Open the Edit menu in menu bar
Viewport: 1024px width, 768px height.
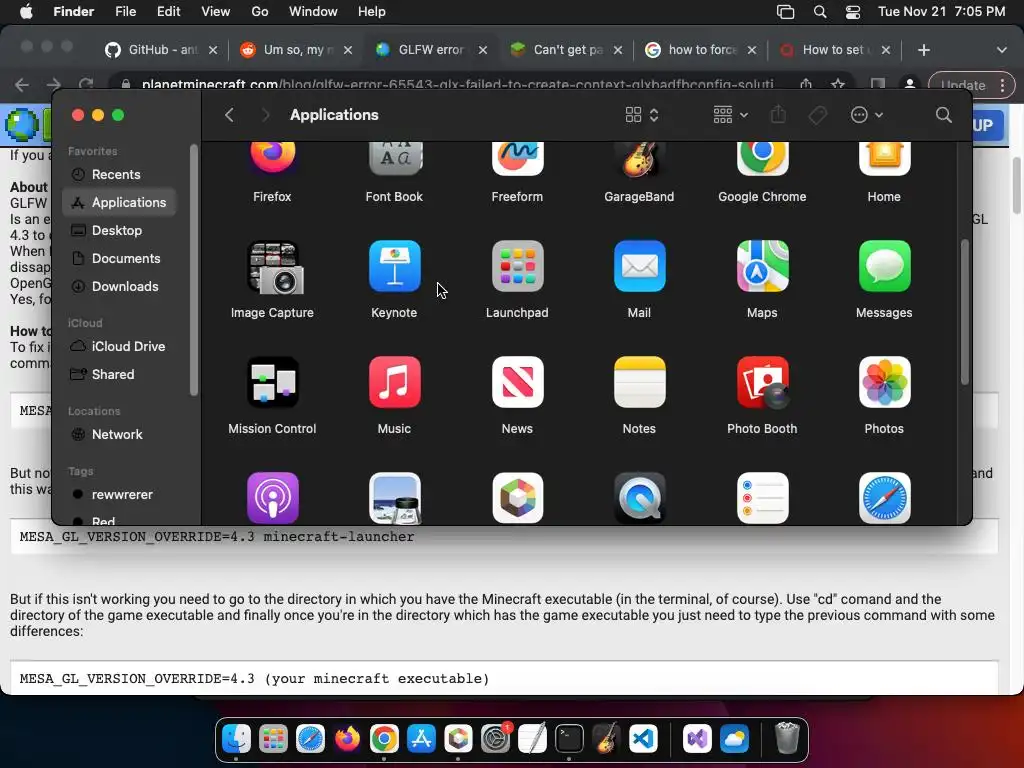click(168, 12)
